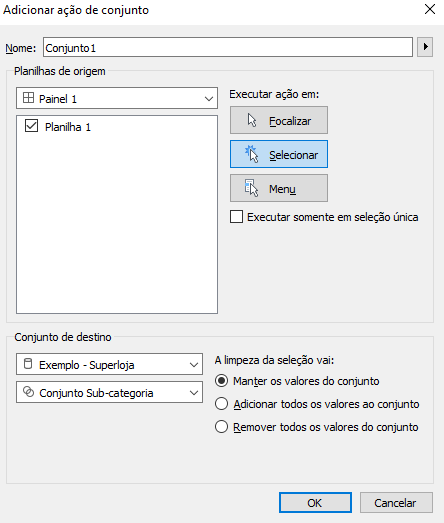Click the Cancelar button
Screen dimensions: 444x523
pos(396,503)
